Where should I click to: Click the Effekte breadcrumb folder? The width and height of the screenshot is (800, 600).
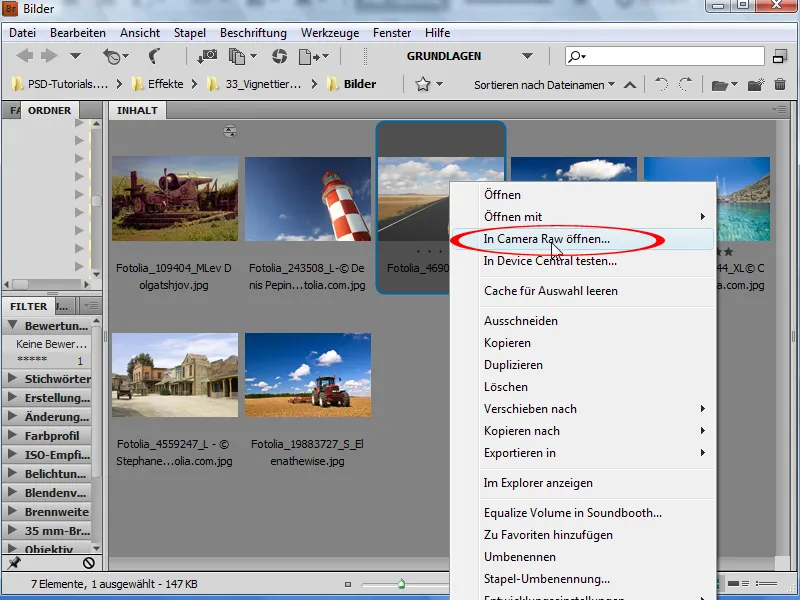click(158, 84)
